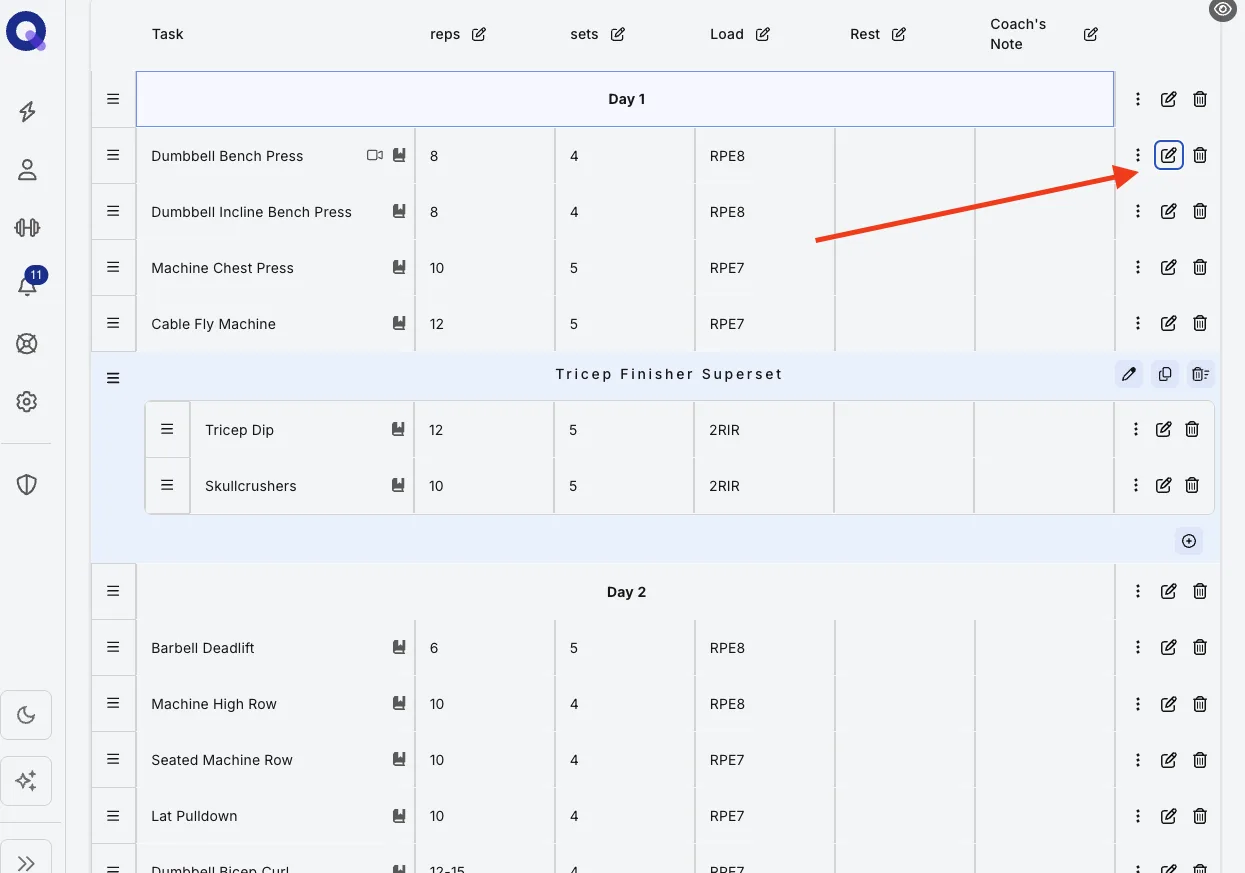Toggle the eye visibility icon
The height and width of the screenshot is (873, 1245).
[x=1222, y=10]
